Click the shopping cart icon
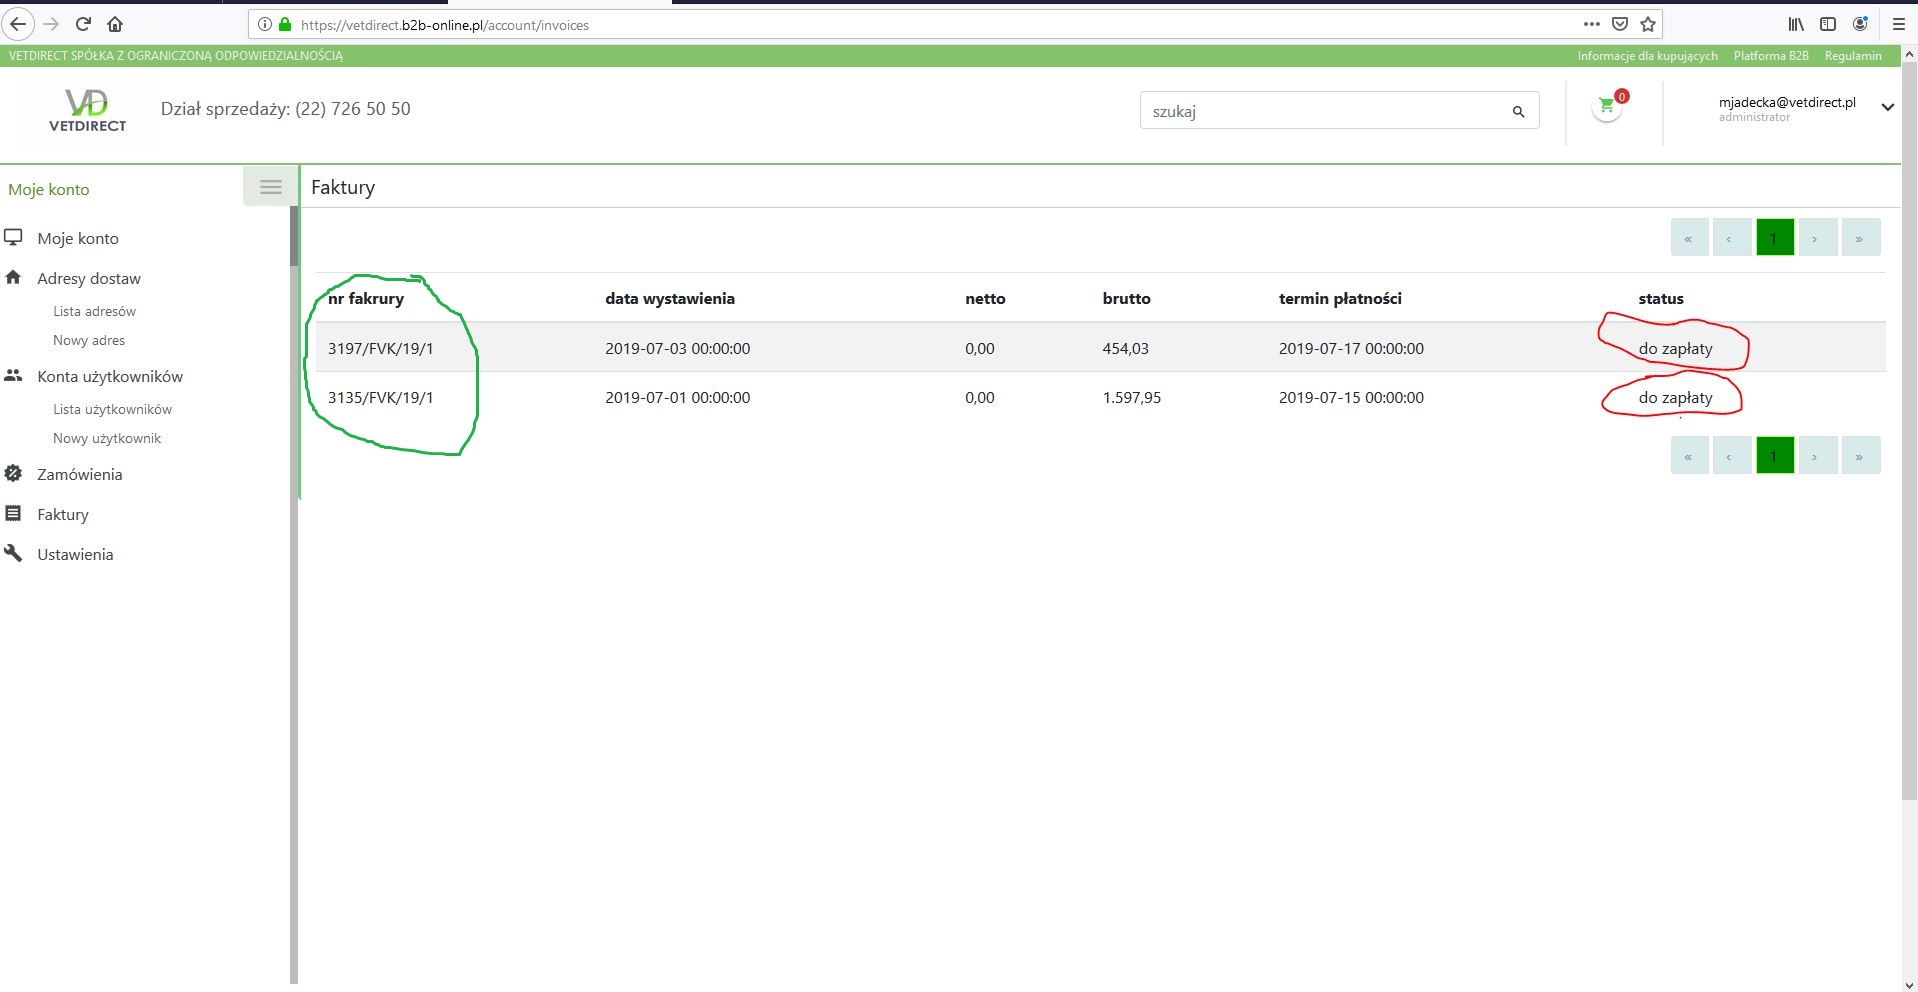 coord(1606,106)
